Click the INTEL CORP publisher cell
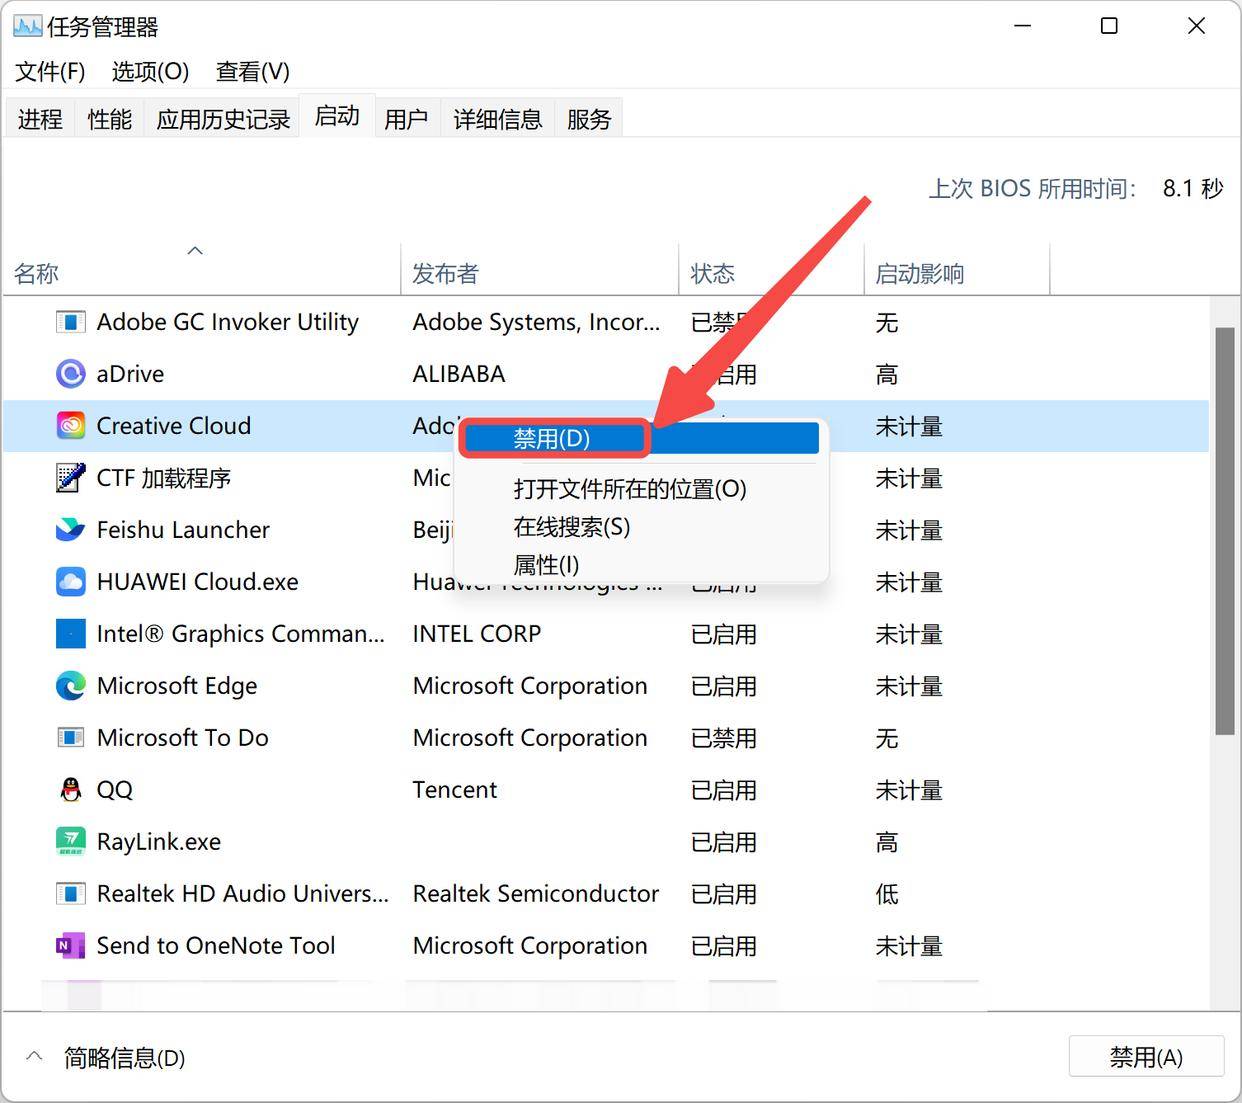1242x1103 pixels. pos(477,634)
